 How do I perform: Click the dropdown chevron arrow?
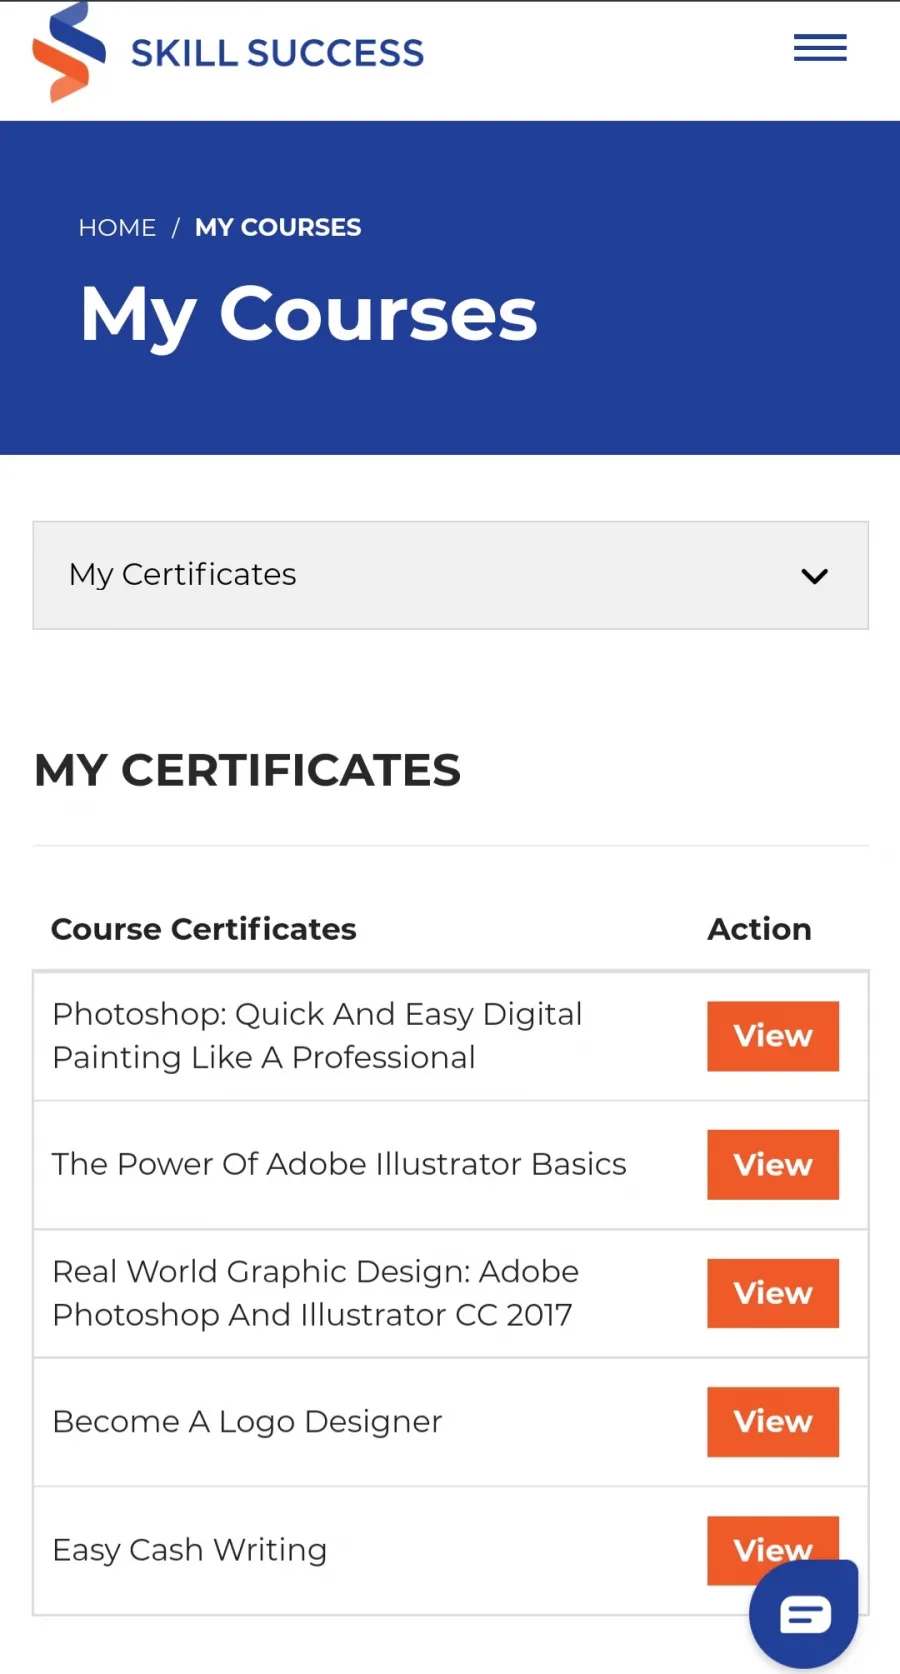814,576
